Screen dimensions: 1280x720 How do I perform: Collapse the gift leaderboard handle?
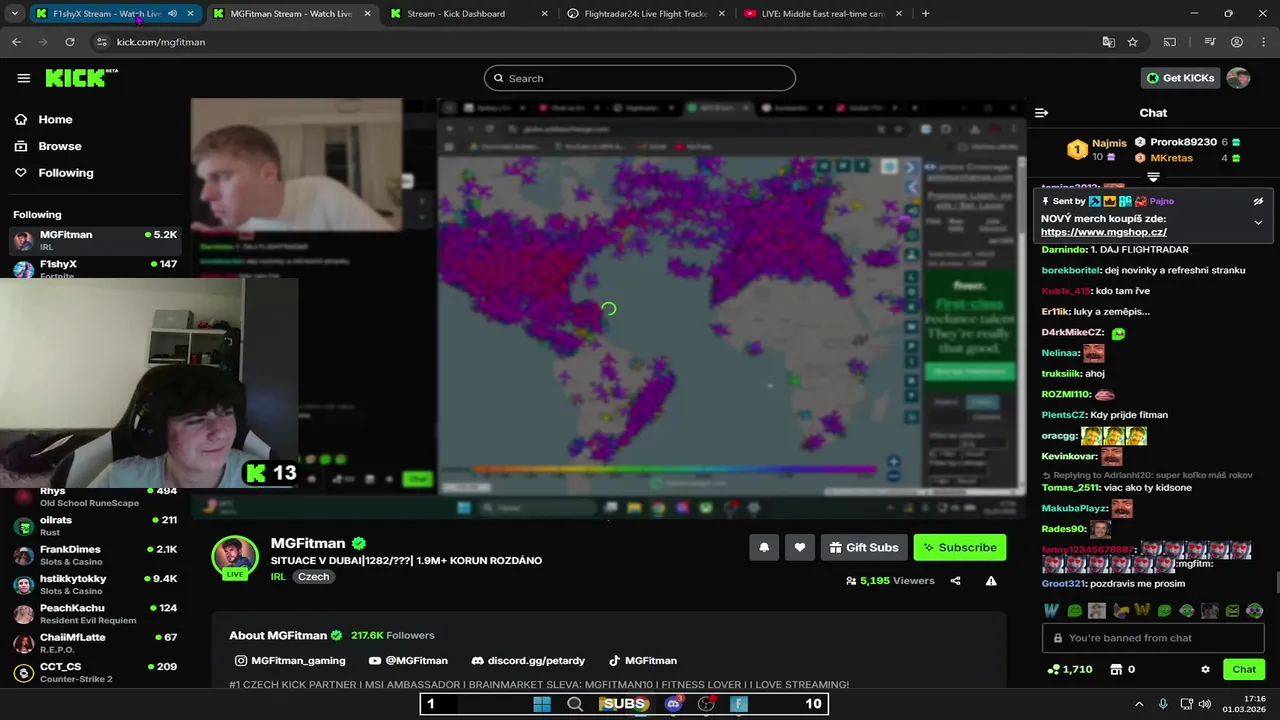coord(1153,177)
